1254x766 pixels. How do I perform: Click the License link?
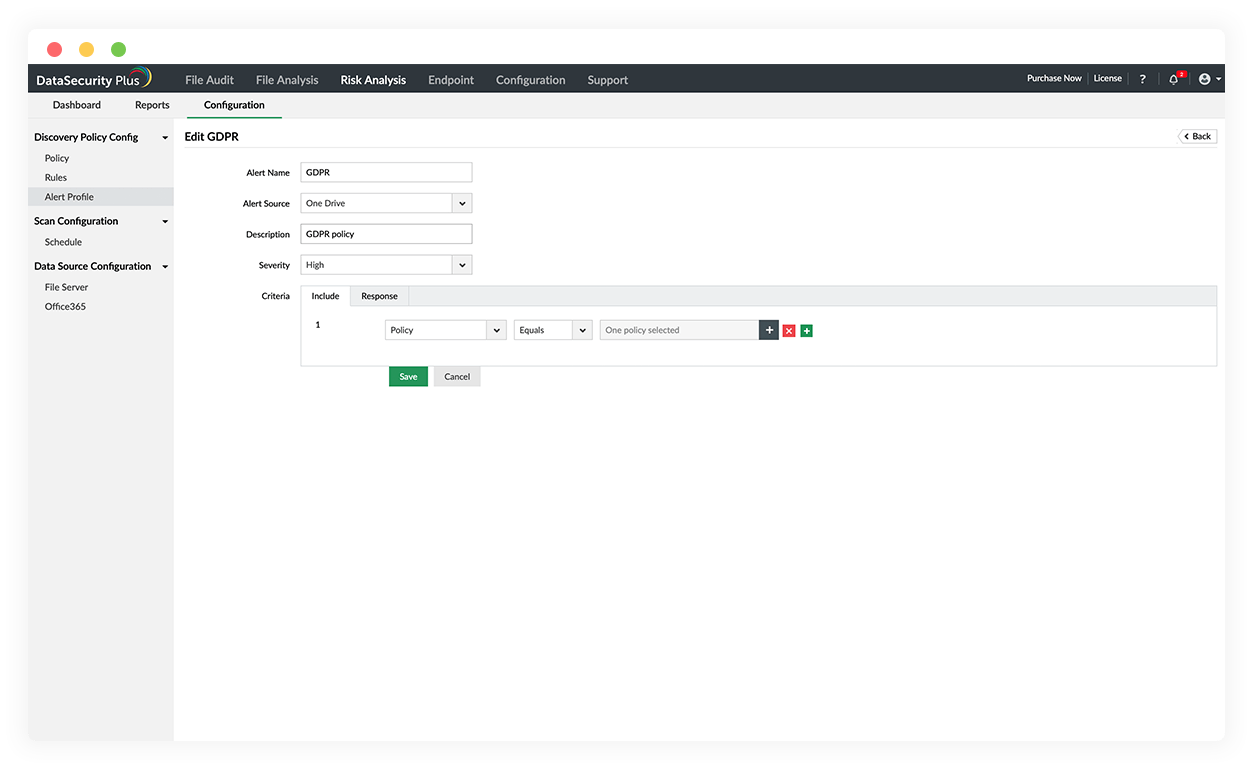[x=1107, y=78]
